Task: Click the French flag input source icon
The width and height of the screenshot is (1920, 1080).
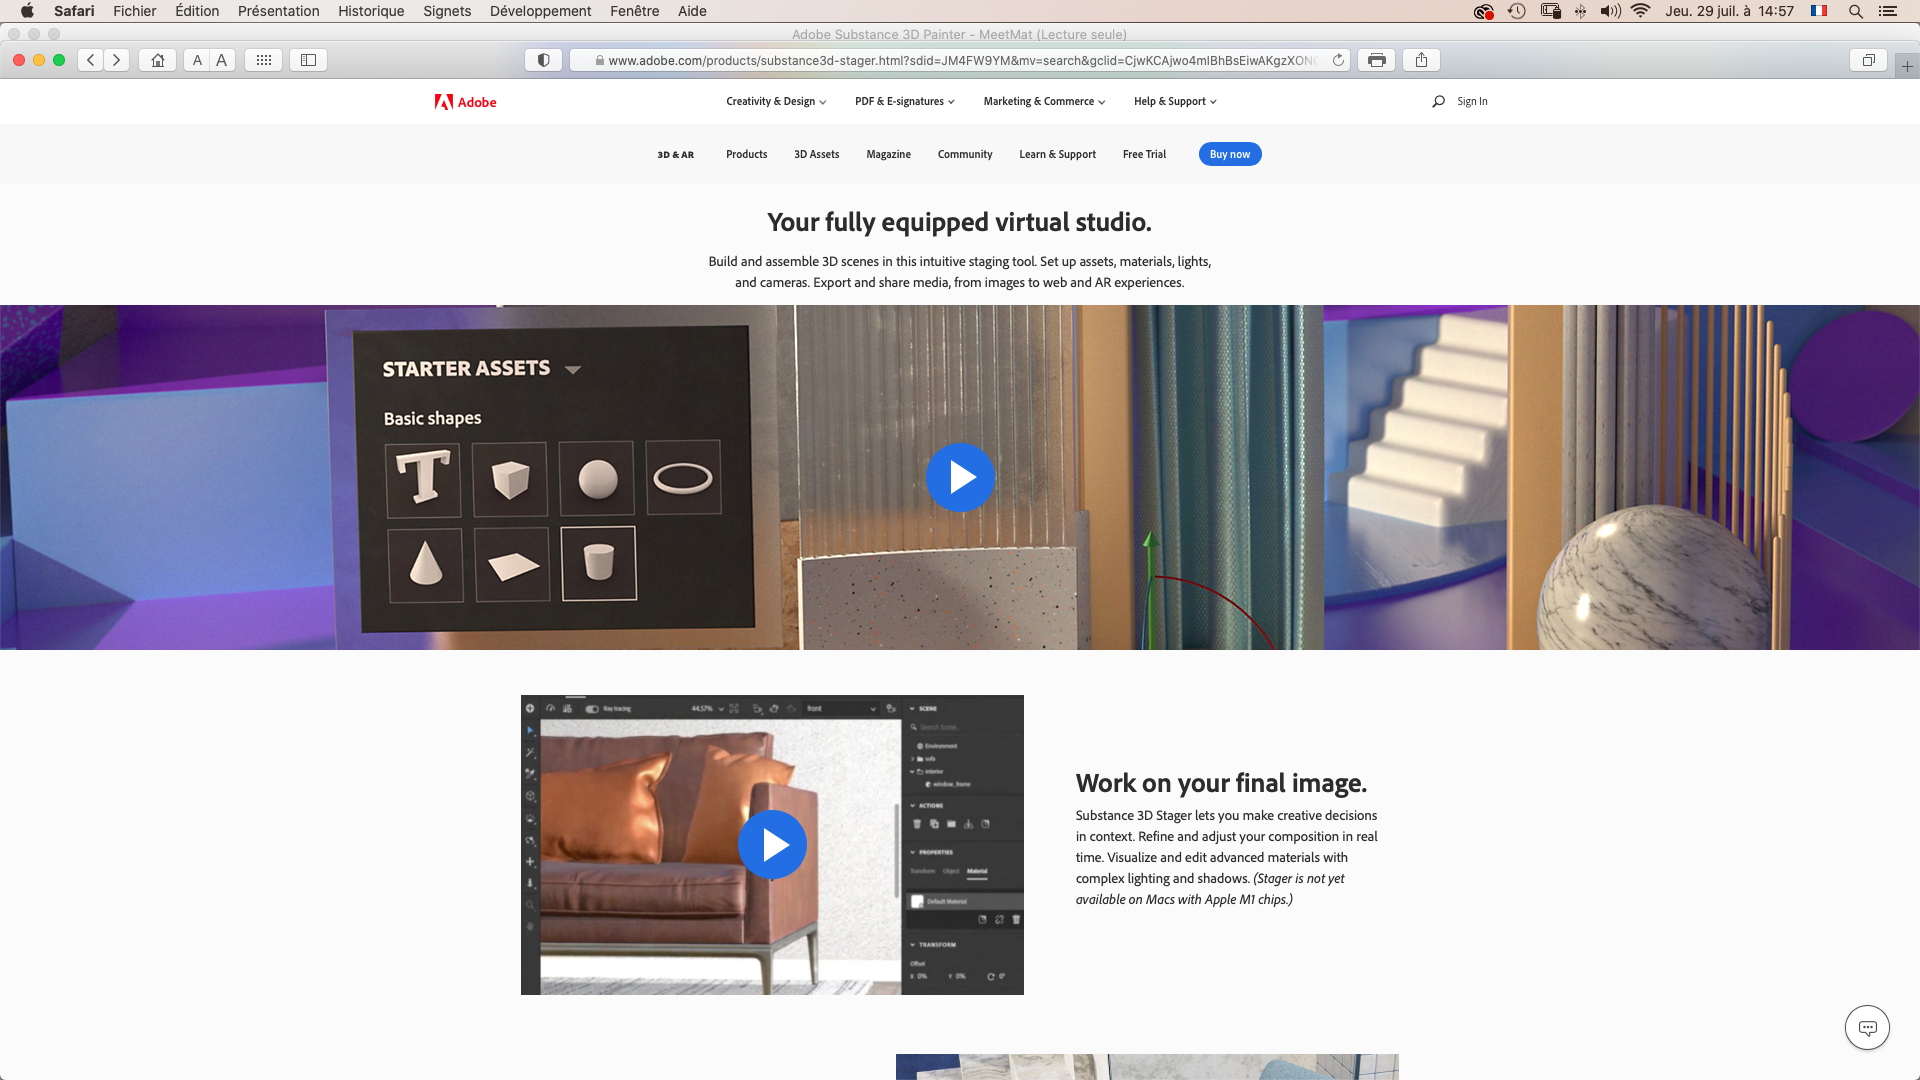Action: pyautogui.click(x=1819, y=11)
